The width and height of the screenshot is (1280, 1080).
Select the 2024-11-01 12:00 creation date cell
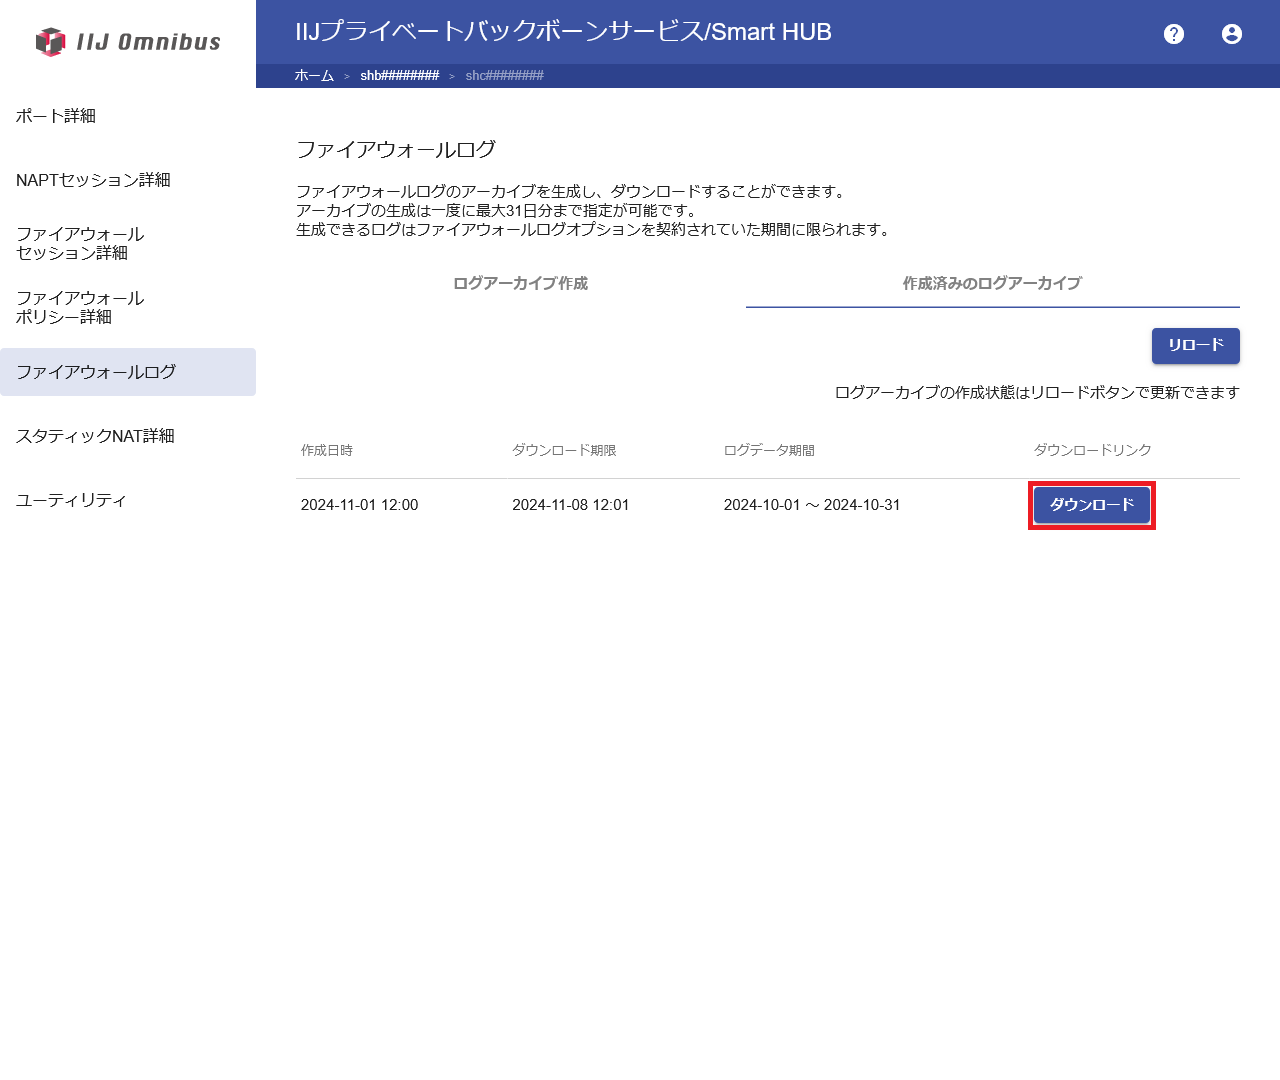pos(359,505)
